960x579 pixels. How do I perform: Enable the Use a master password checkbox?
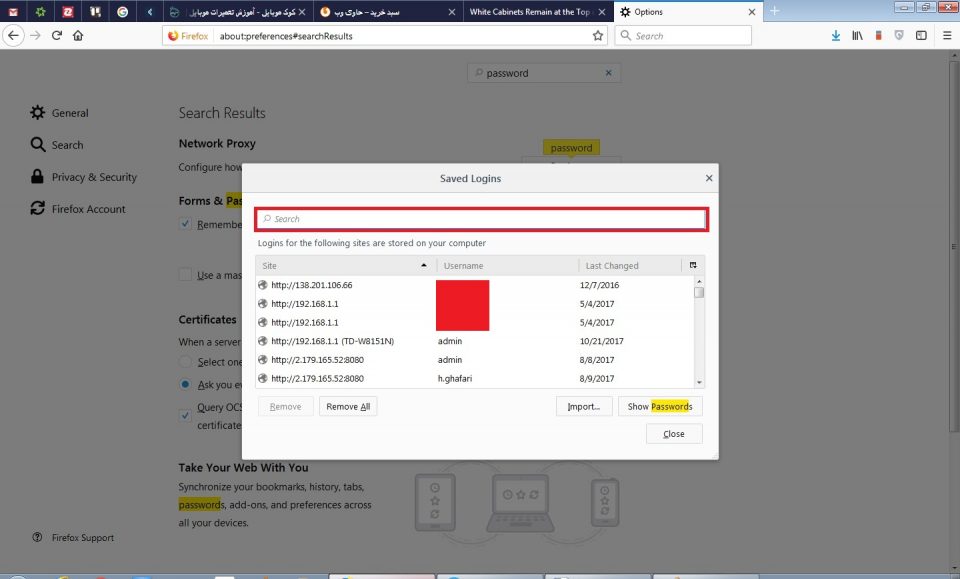pos(185,275)
